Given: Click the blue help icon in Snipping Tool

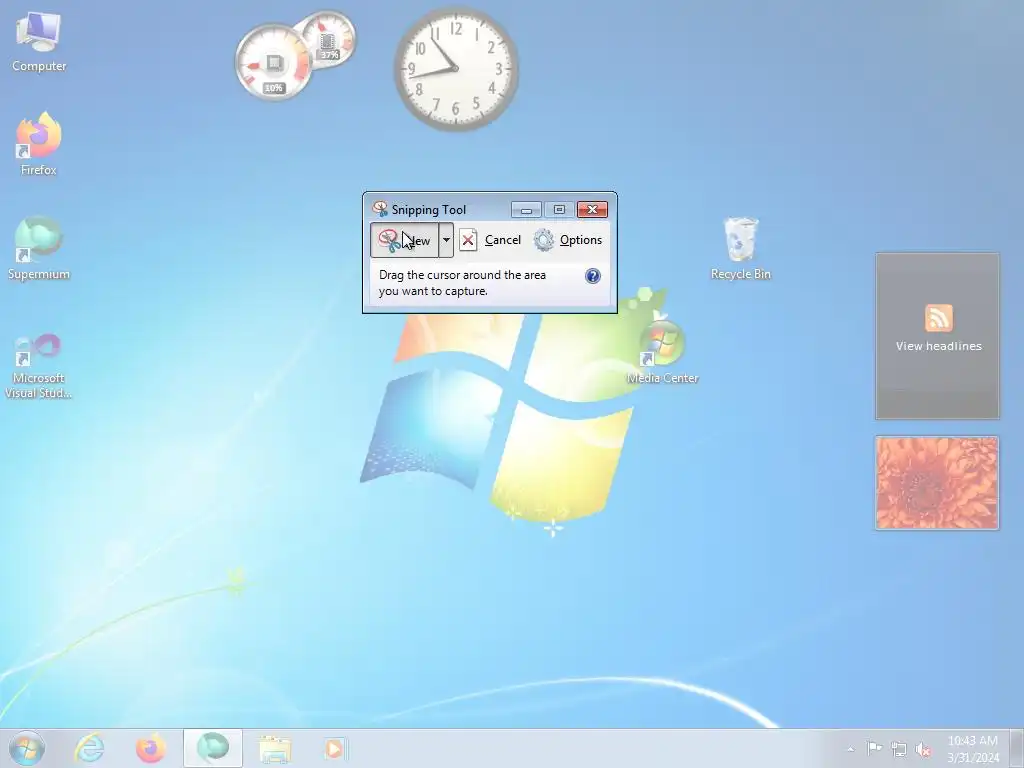Looking at the screenshot, I should (592, 276).
